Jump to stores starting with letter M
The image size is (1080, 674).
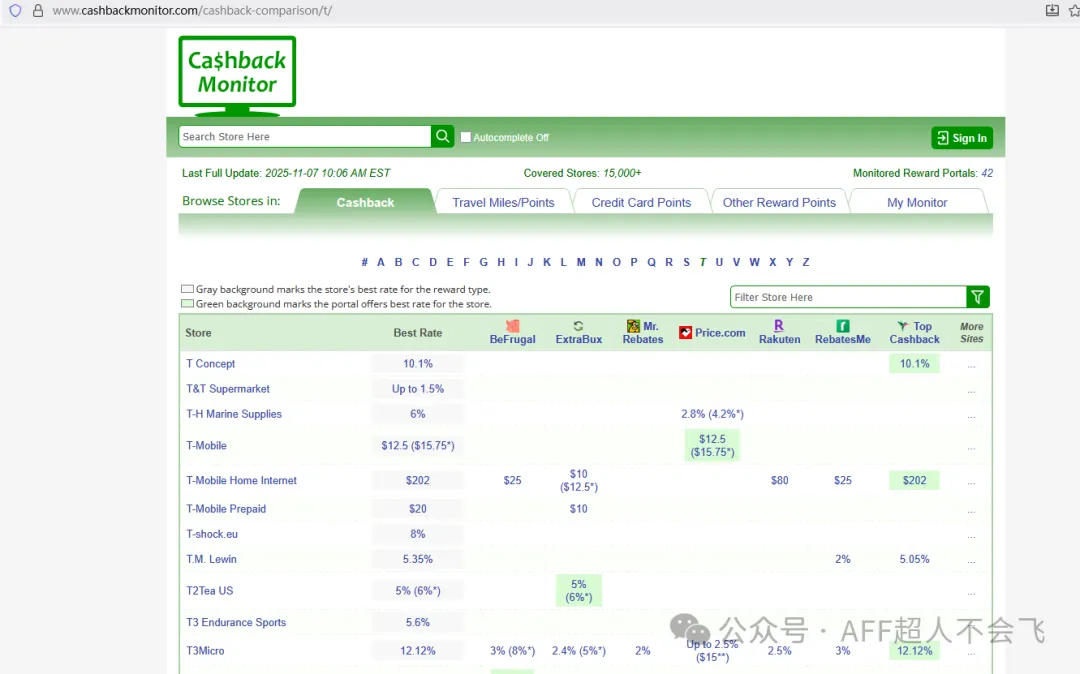[x=581, y=263]
